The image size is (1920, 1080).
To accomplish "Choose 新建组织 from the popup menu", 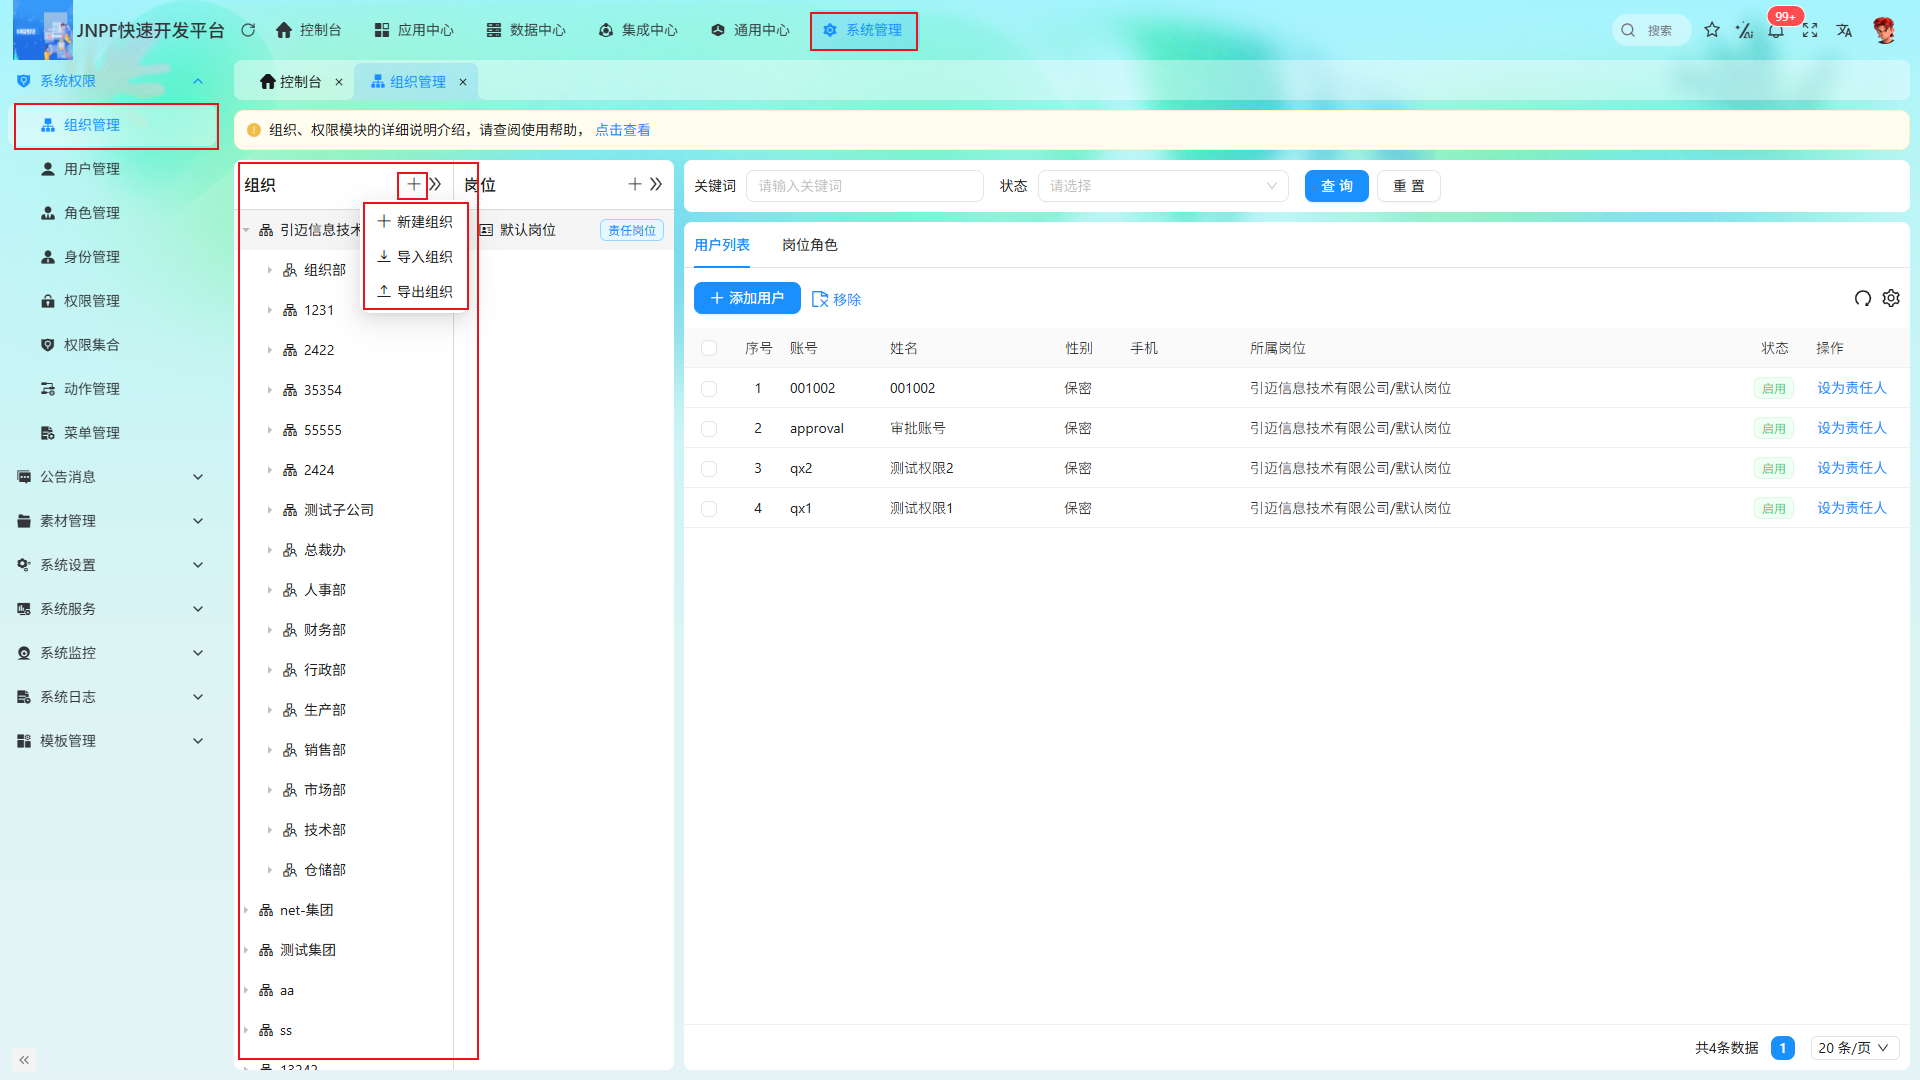I will point(415,222).
